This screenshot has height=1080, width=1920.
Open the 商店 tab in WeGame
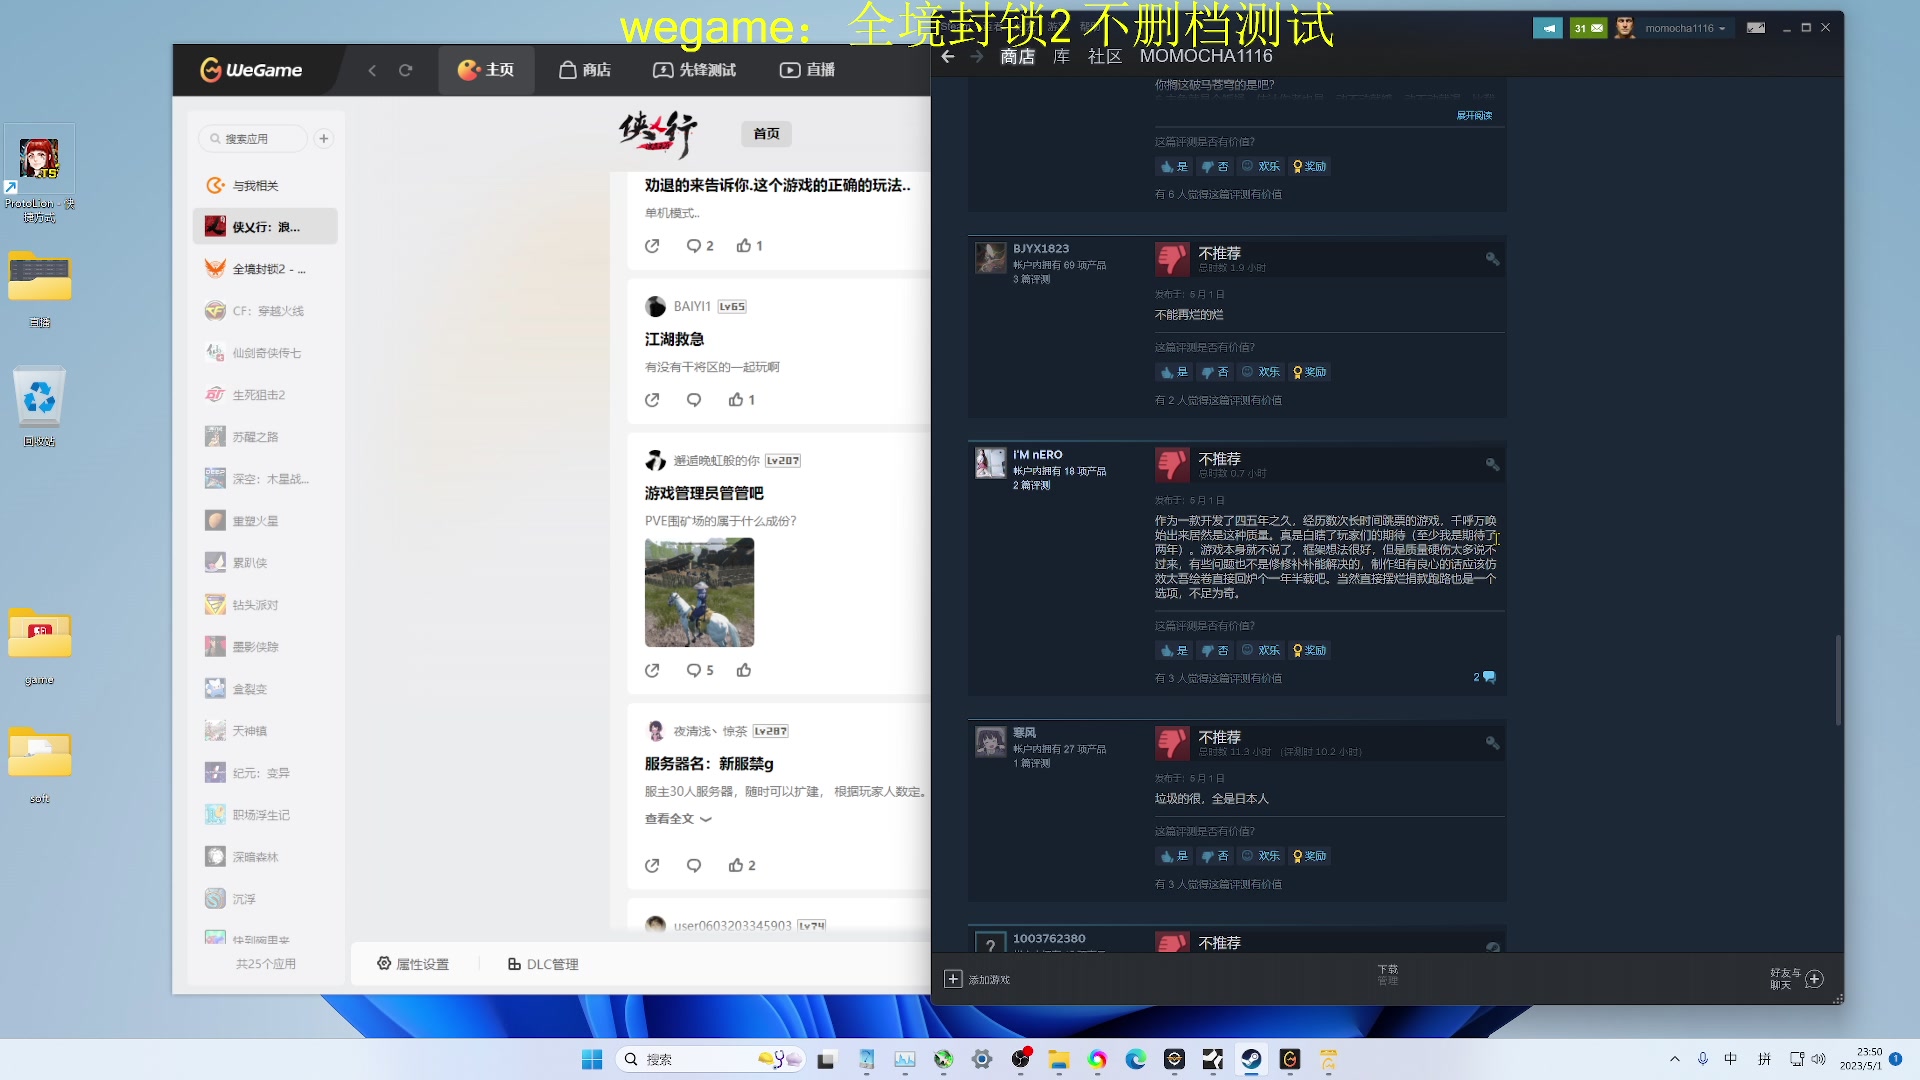coord(585,70)
